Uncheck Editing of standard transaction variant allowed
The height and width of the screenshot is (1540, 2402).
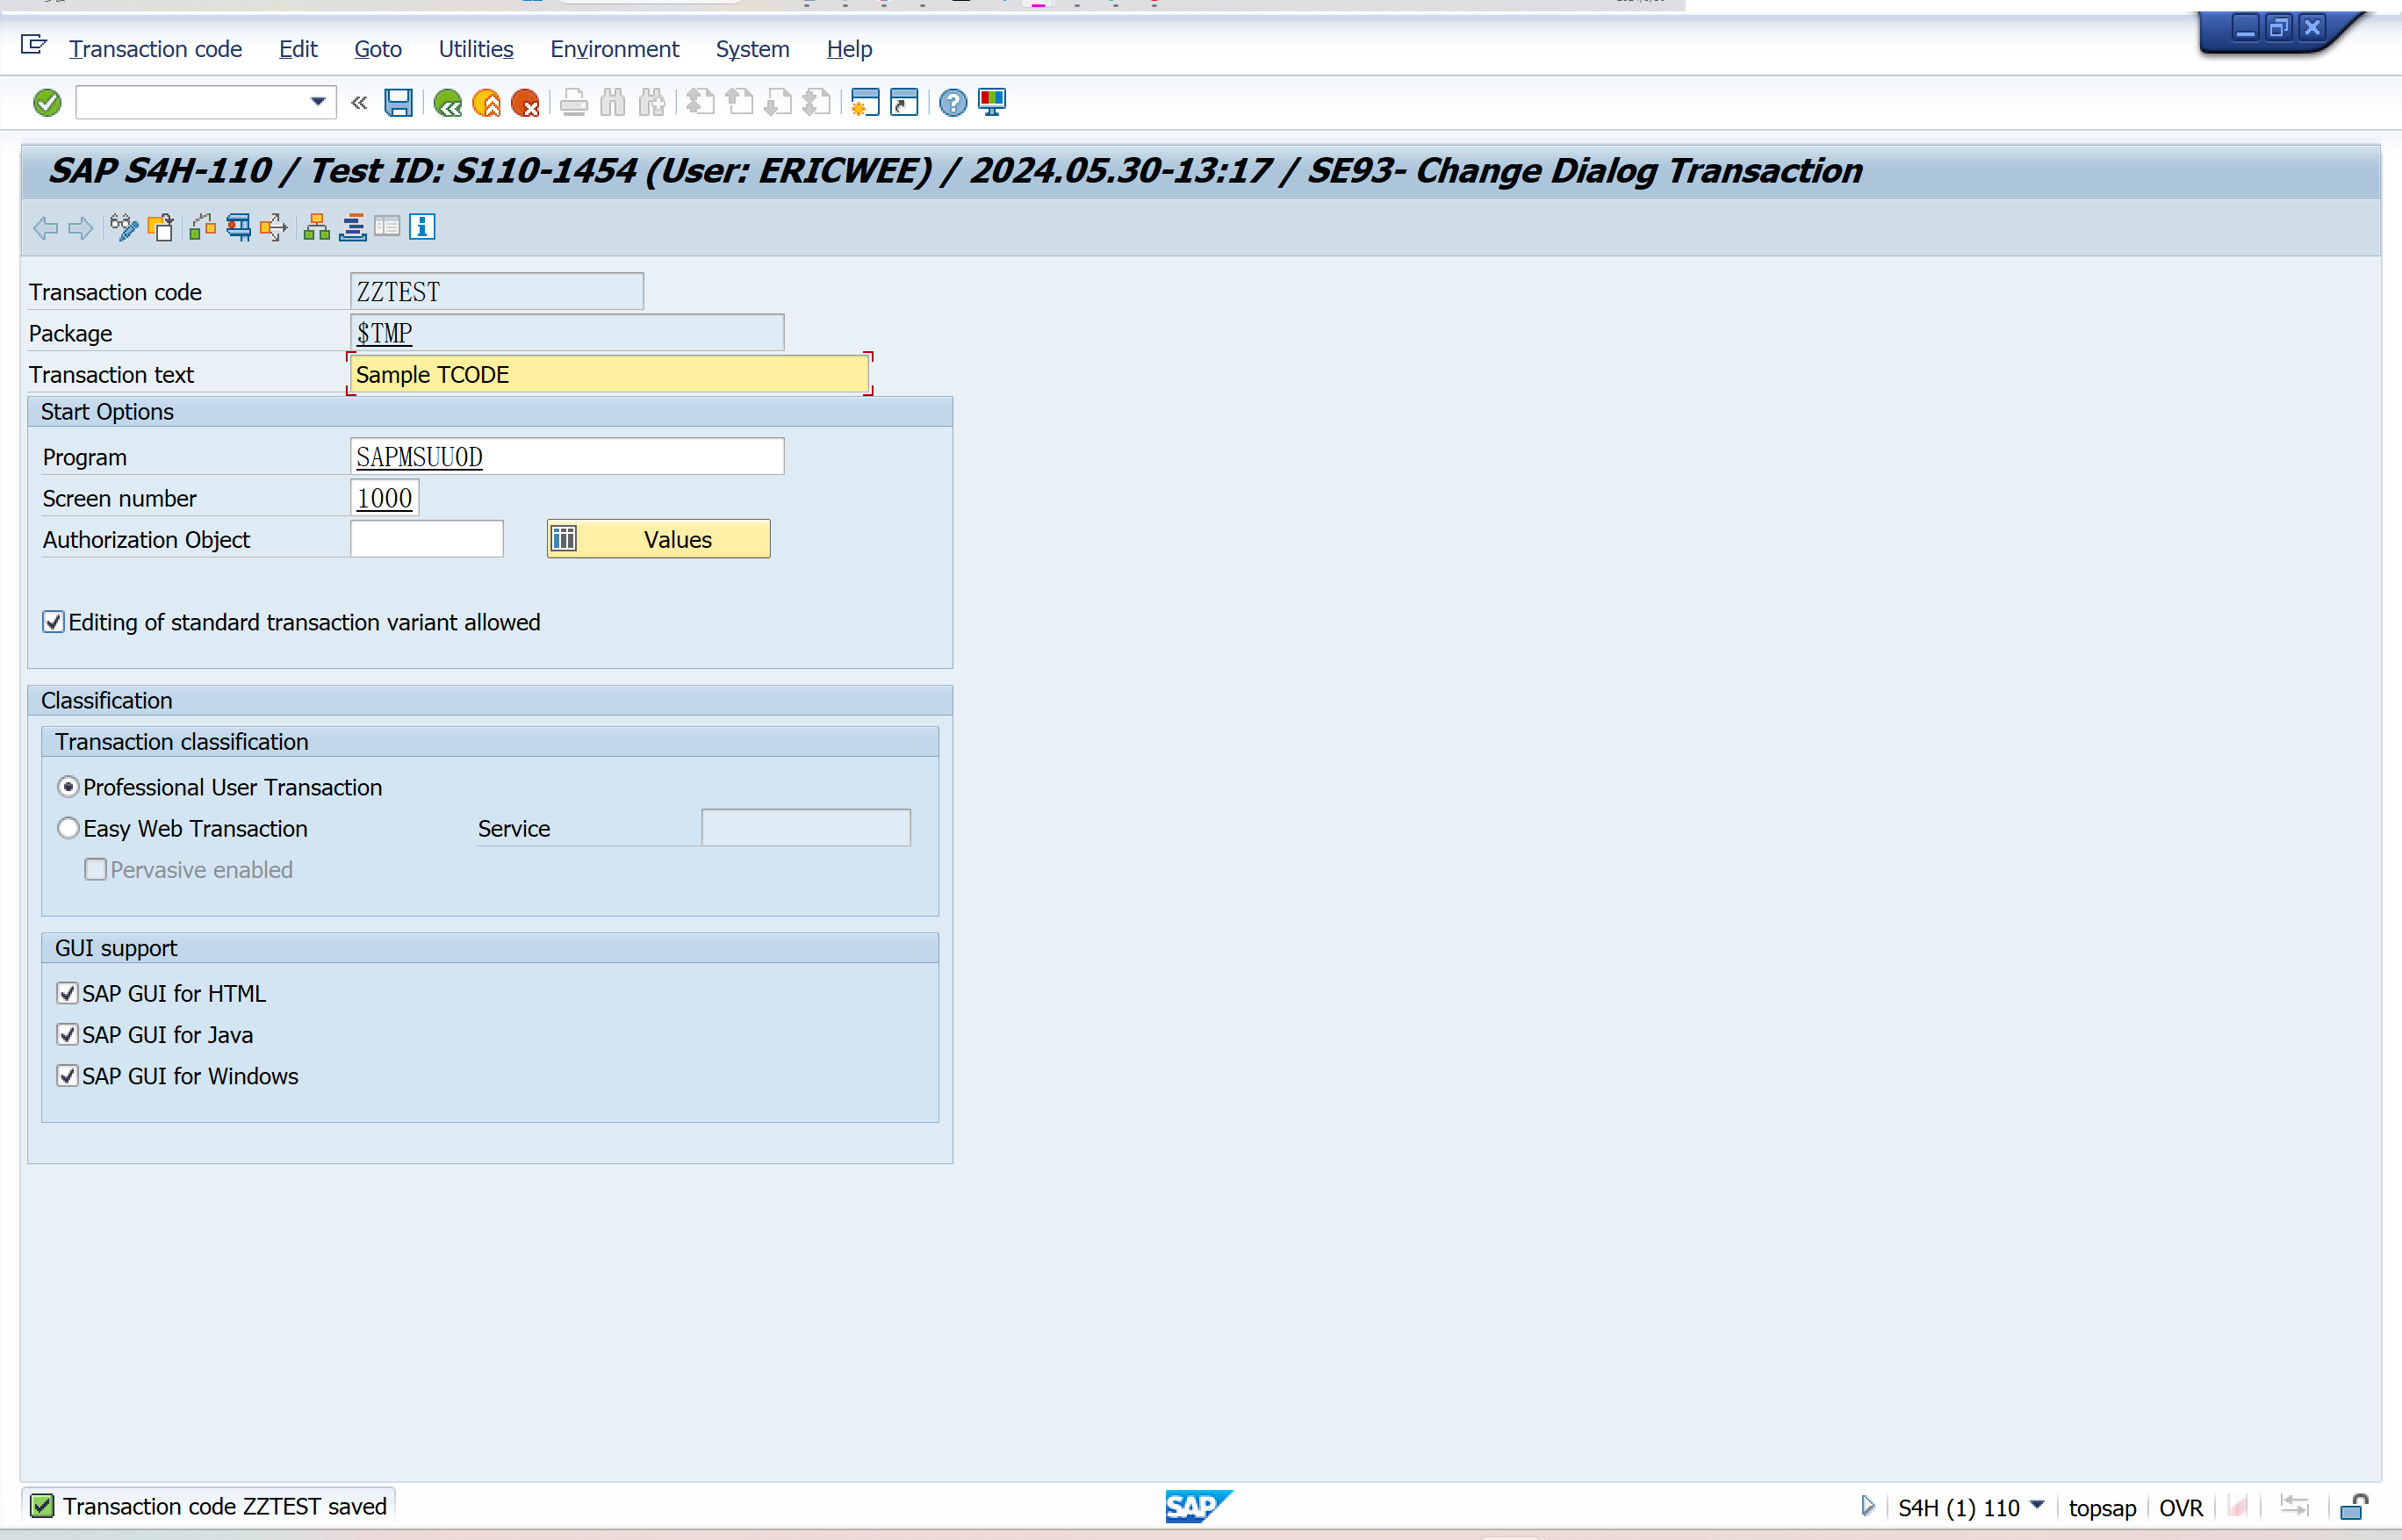click(x=54, y=622)
